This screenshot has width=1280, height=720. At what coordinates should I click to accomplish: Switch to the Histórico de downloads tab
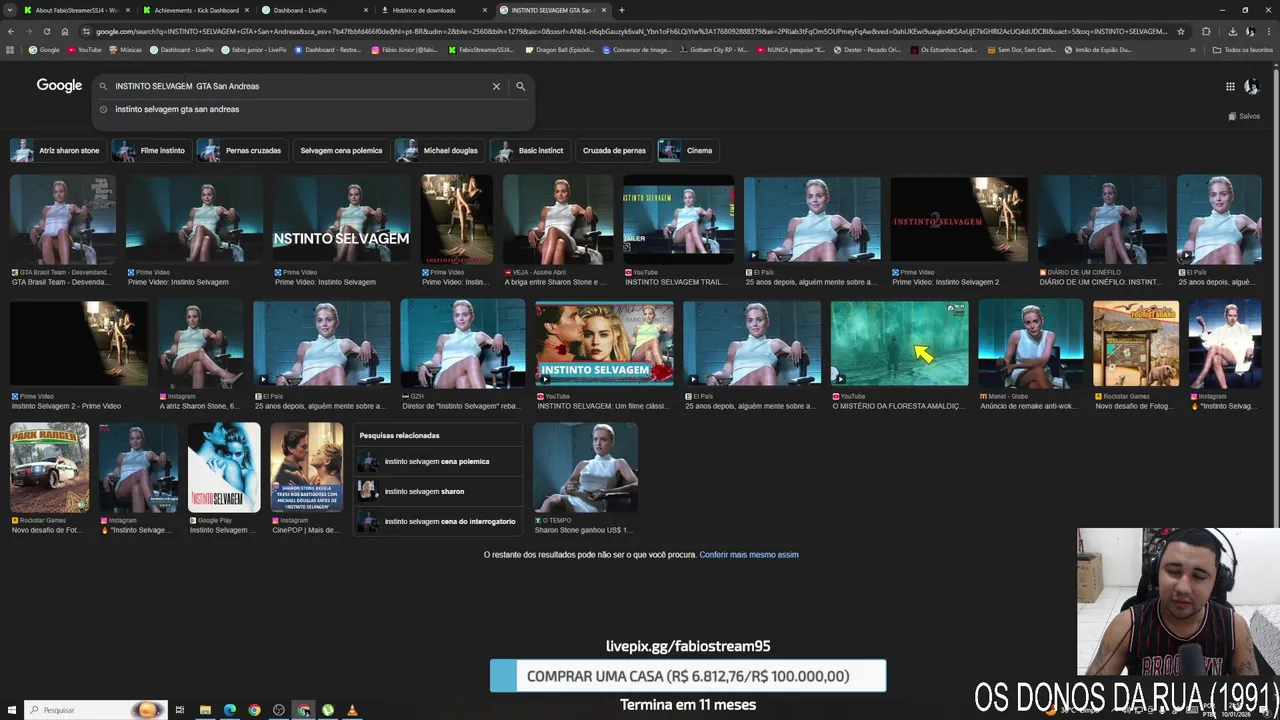tap(434, 10)
